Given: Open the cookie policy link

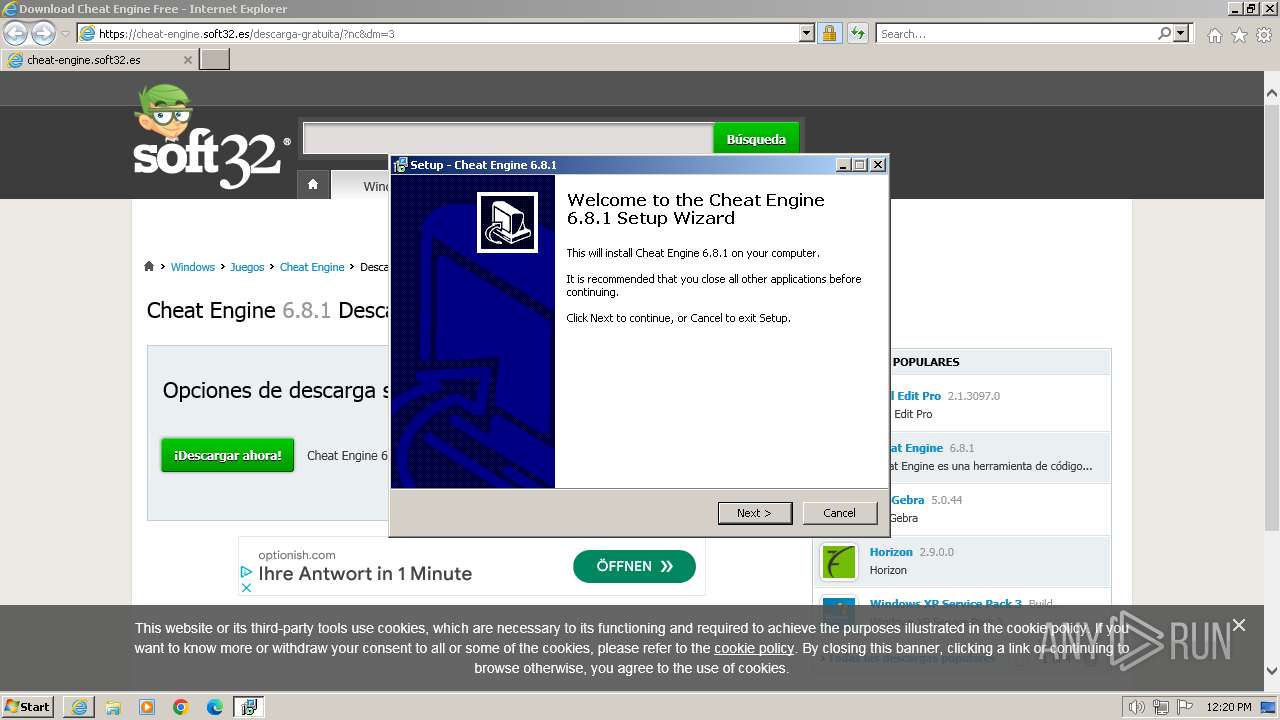Looking at the screenshot, I should pyautogui.click(x=754, y=648).
